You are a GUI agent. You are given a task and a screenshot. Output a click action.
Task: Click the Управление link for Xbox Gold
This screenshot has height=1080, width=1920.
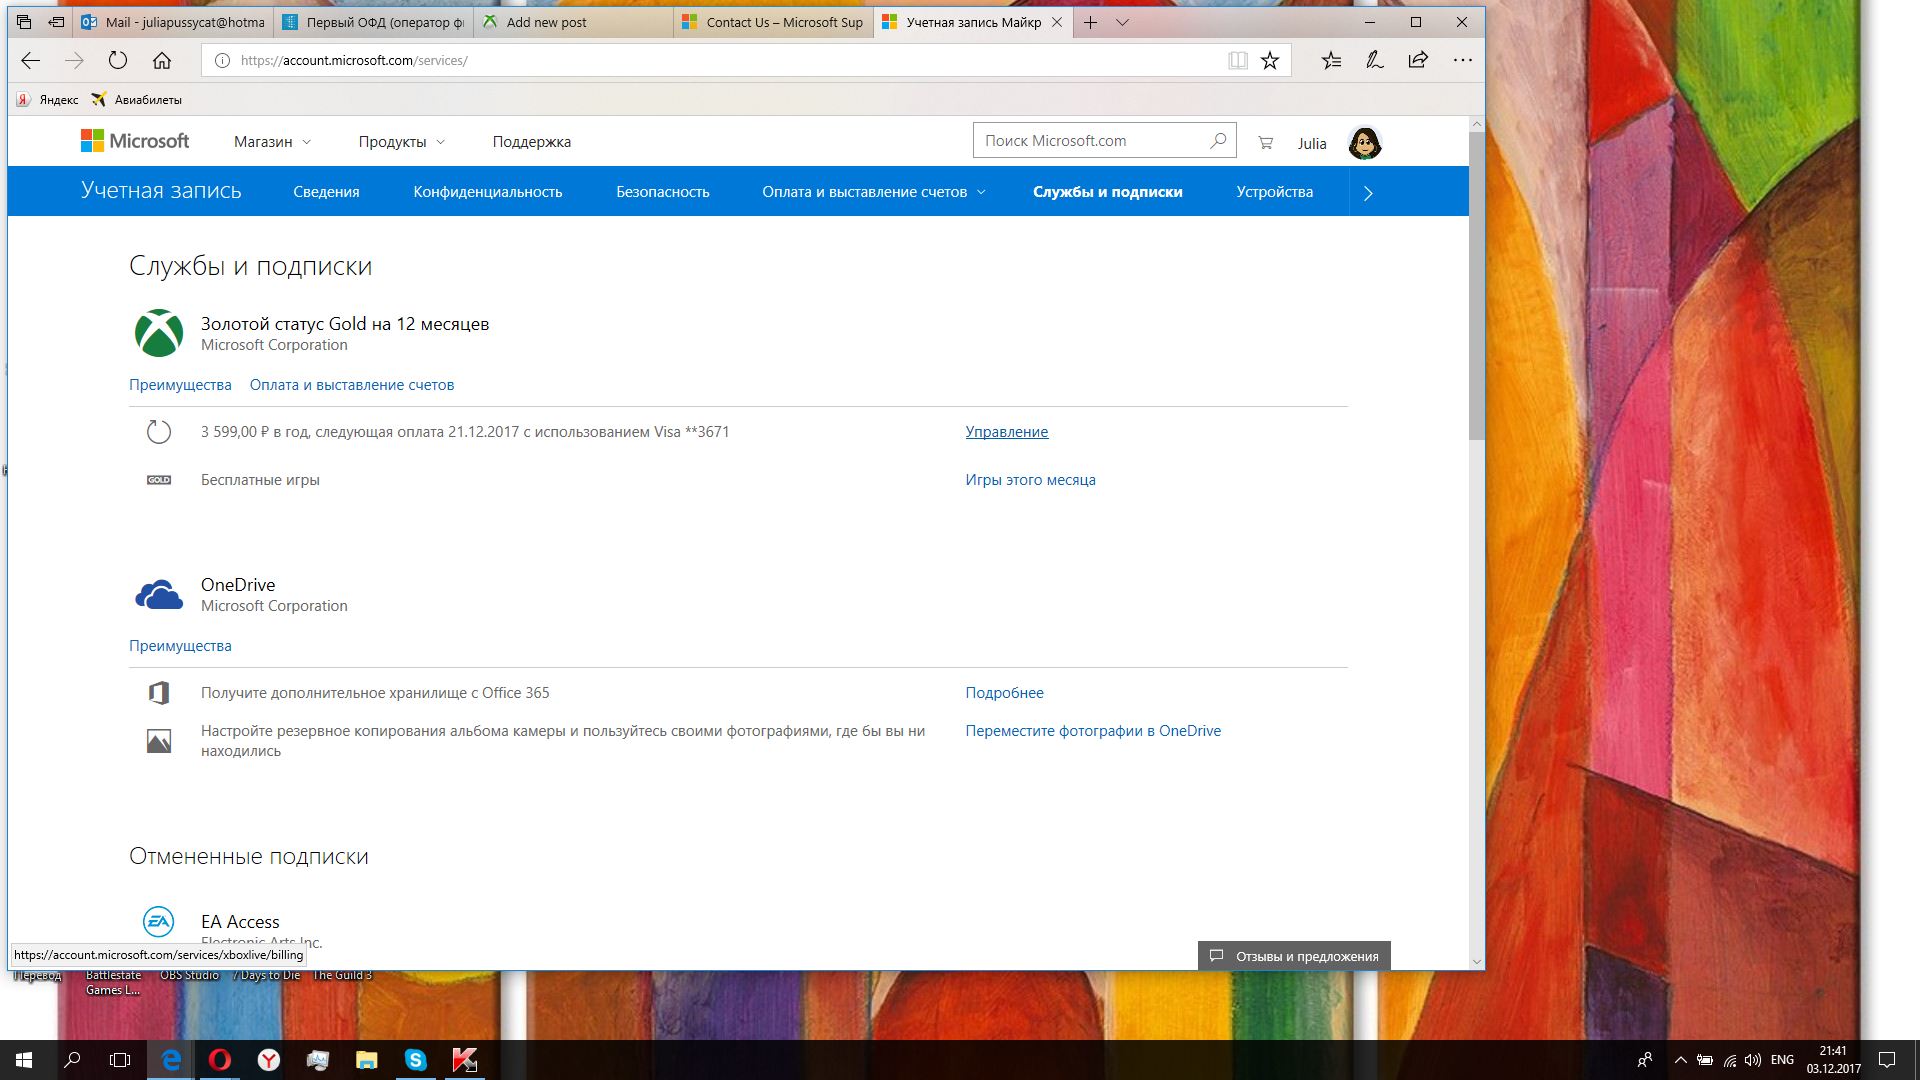[1006, 432]
